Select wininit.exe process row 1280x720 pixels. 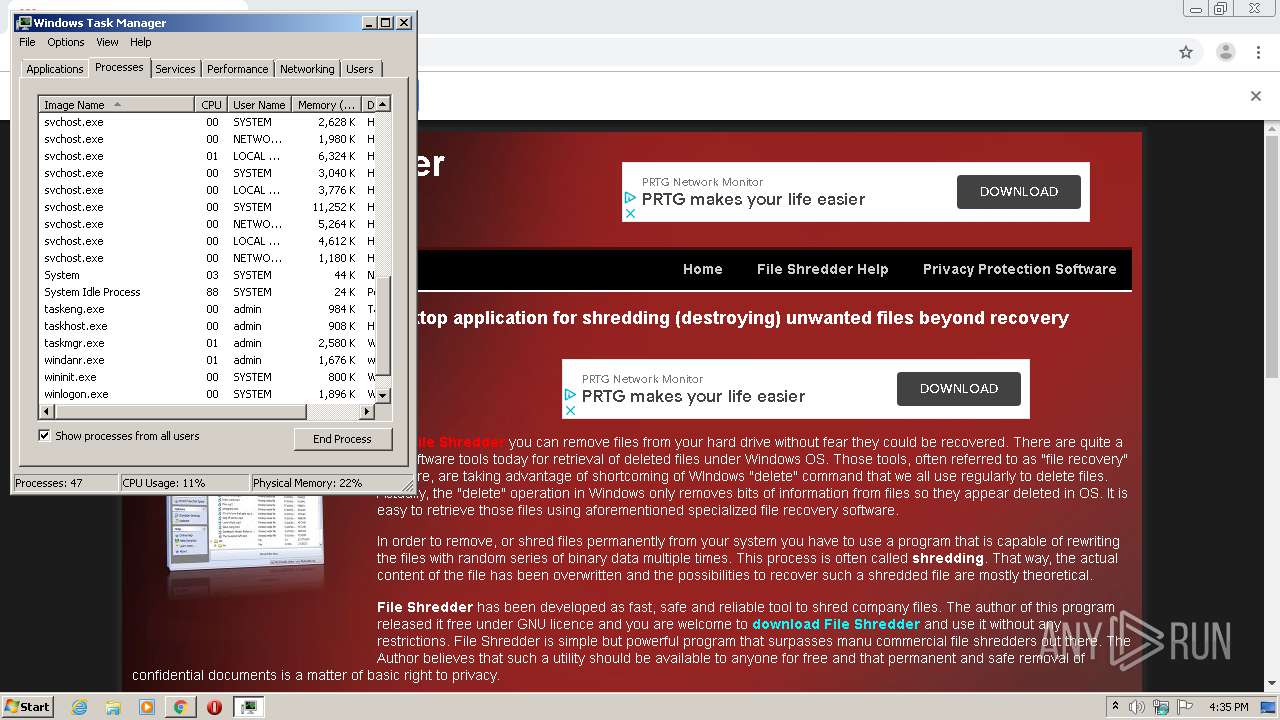pyautogui.click(x=207, y=377)
